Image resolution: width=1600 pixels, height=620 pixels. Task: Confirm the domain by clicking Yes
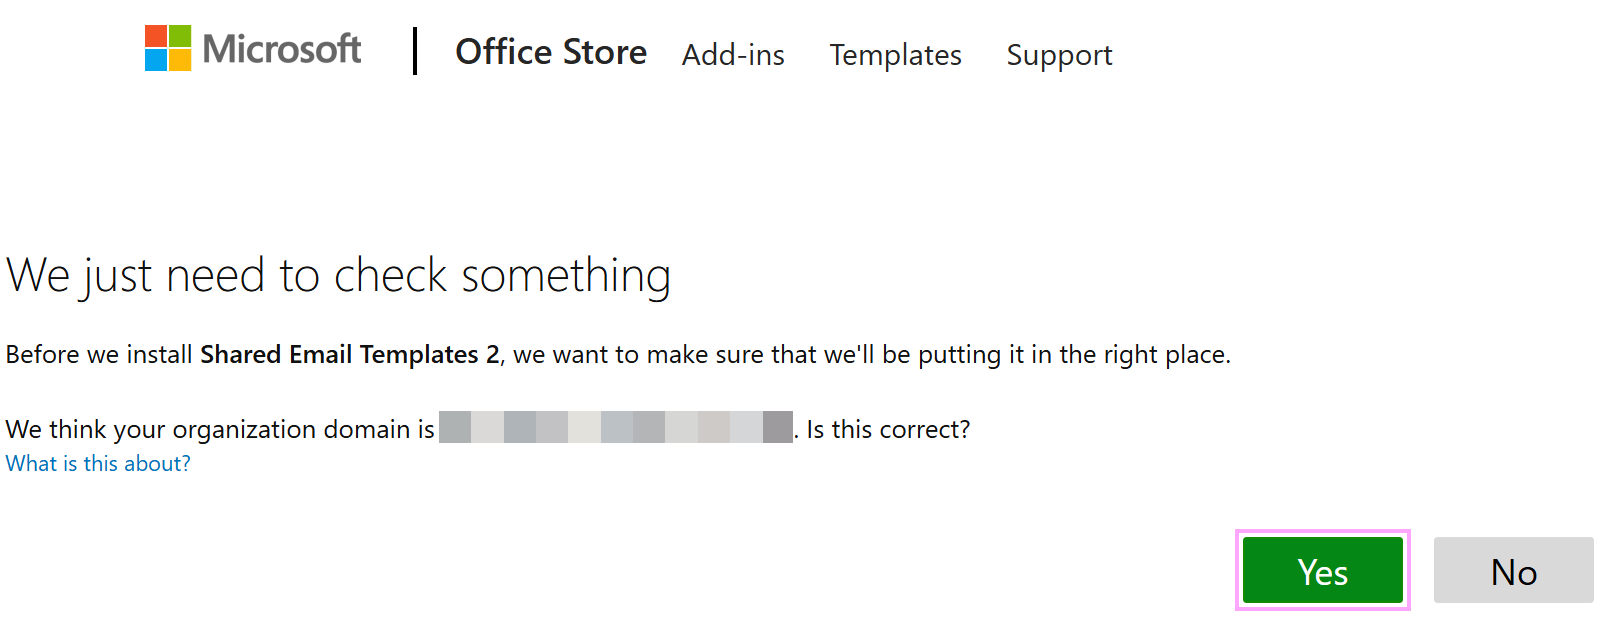1322,570
